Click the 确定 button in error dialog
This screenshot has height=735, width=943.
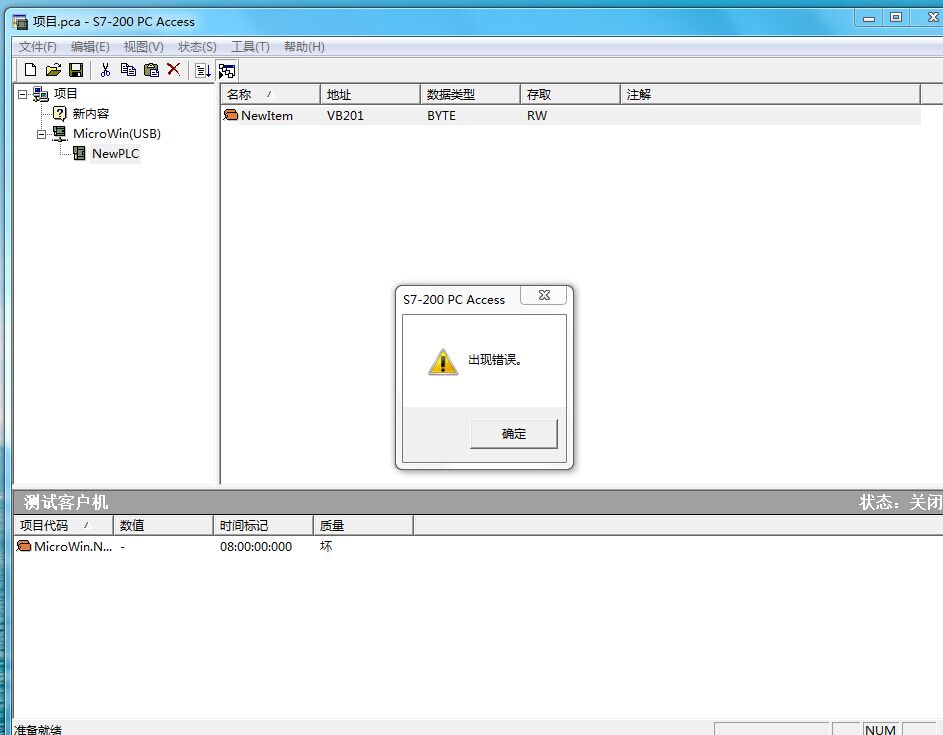[x=514, y=434]
